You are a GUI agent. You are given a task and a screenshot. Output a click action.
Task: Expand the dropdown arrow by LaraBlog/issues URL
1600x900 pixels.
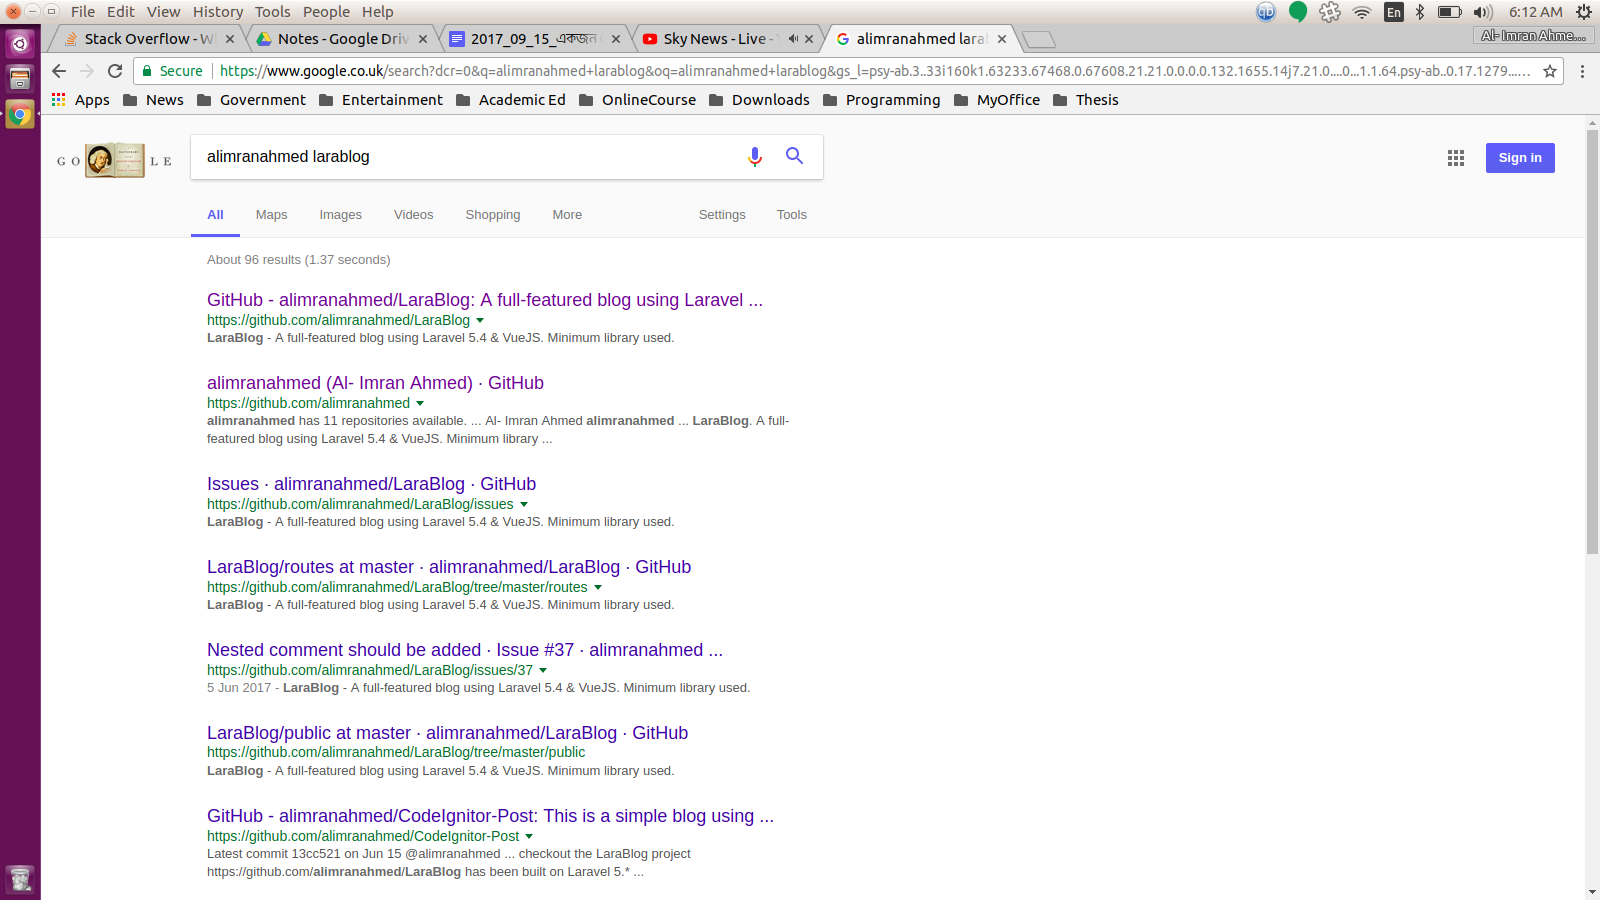[x=524, y=505]
